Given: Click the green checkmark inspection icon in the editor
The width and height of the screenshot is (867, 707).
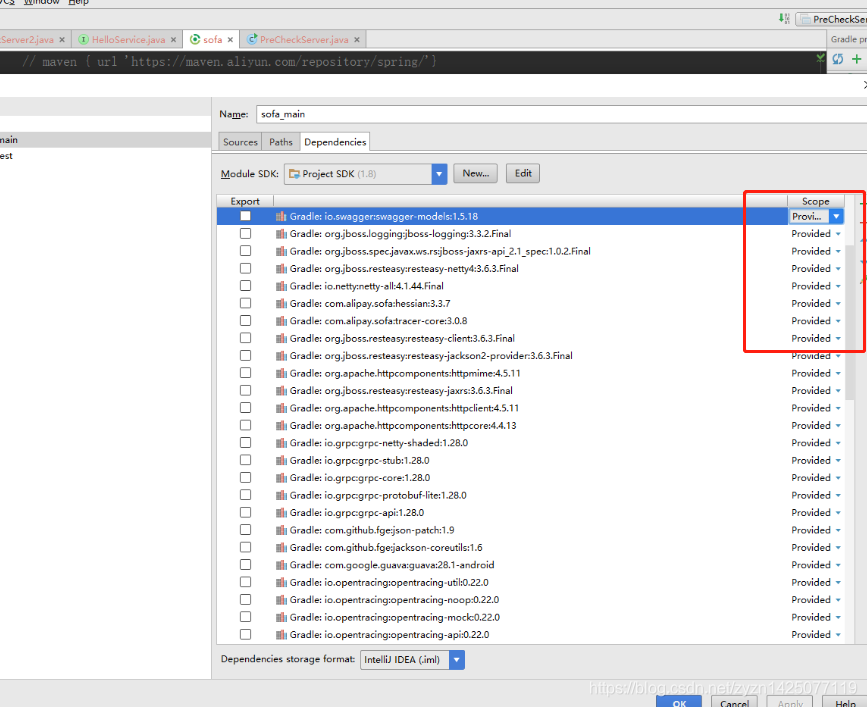Looking at the screenshot, I should point(821,58).
